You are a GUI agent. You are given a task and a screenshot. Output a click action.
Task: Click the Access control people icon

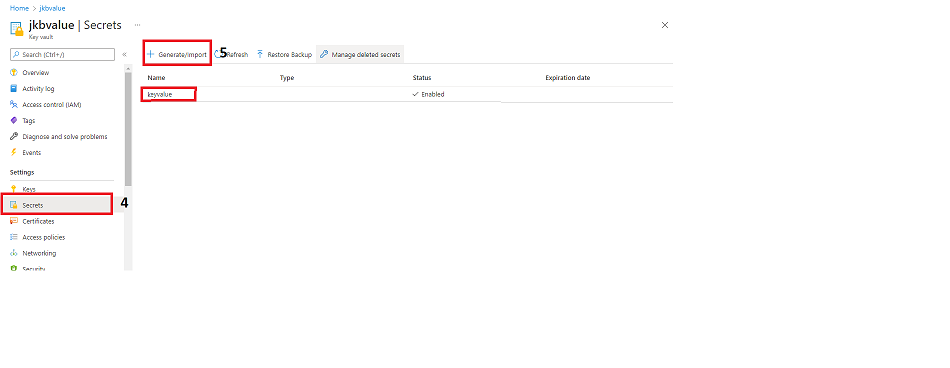pos(14,104)
